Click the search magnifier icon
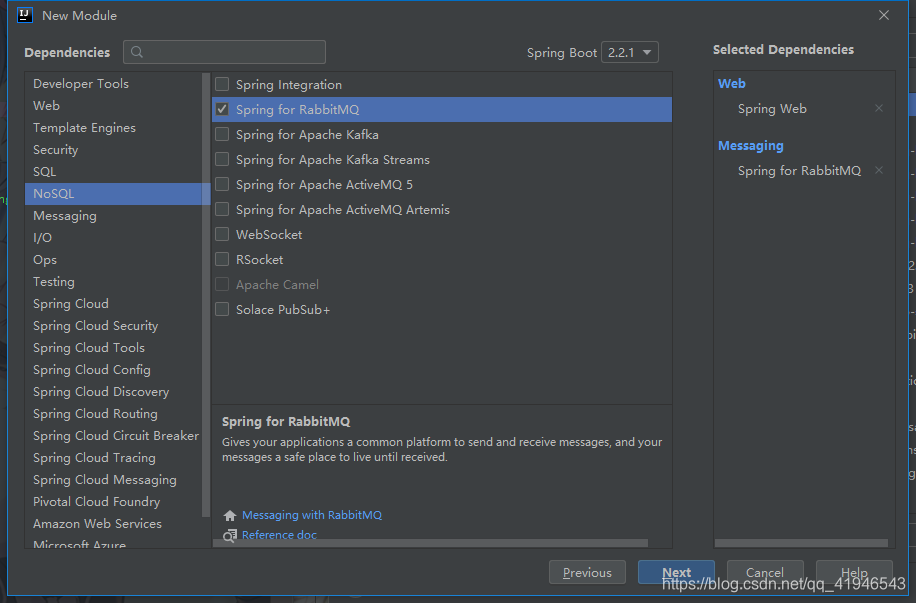Image resolution: width=916 pixels, height=603 pixels. pos(137,52)
